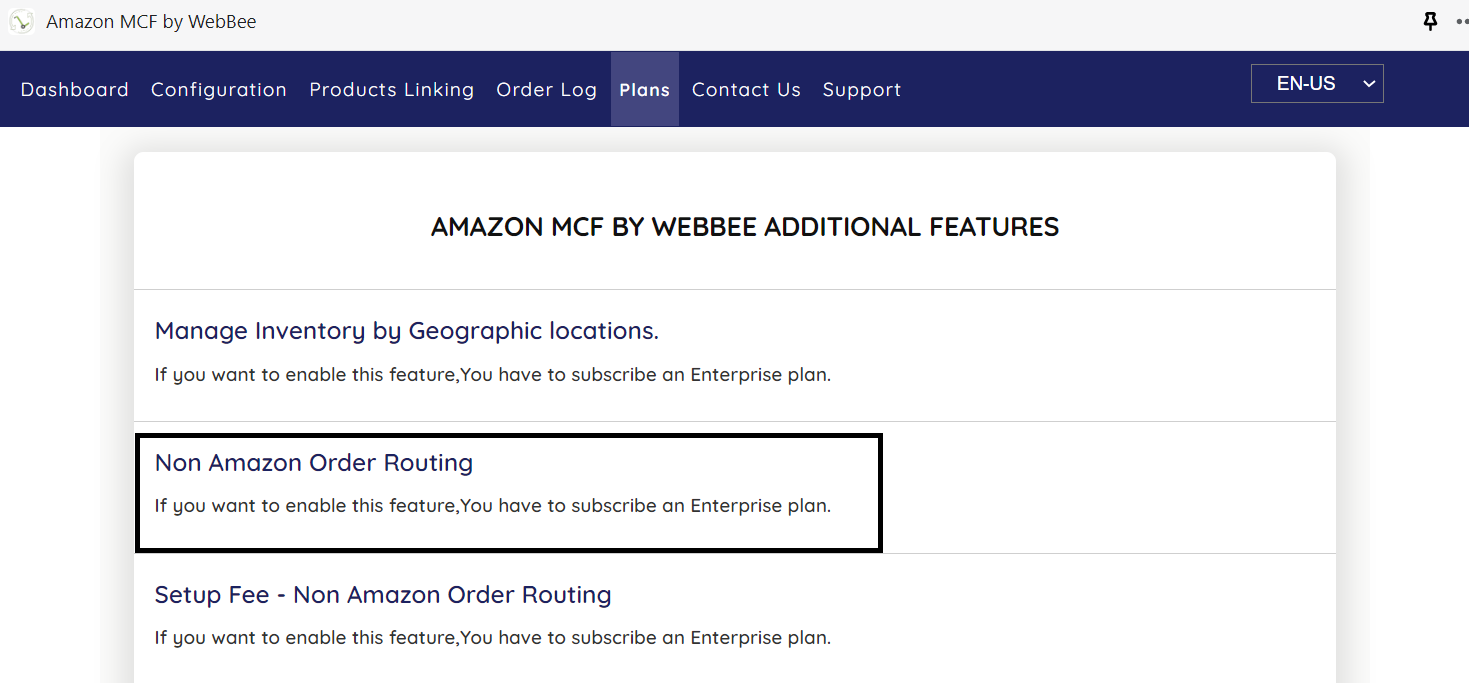Open the Contact Us page
The image size is (1469, 683).
click(x=746, y=90)
